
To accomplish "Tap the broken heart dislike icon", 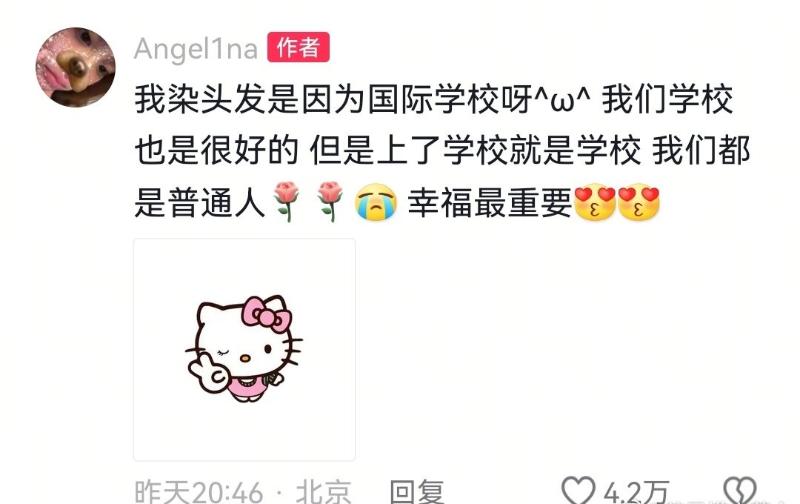I will coord(740,491).
